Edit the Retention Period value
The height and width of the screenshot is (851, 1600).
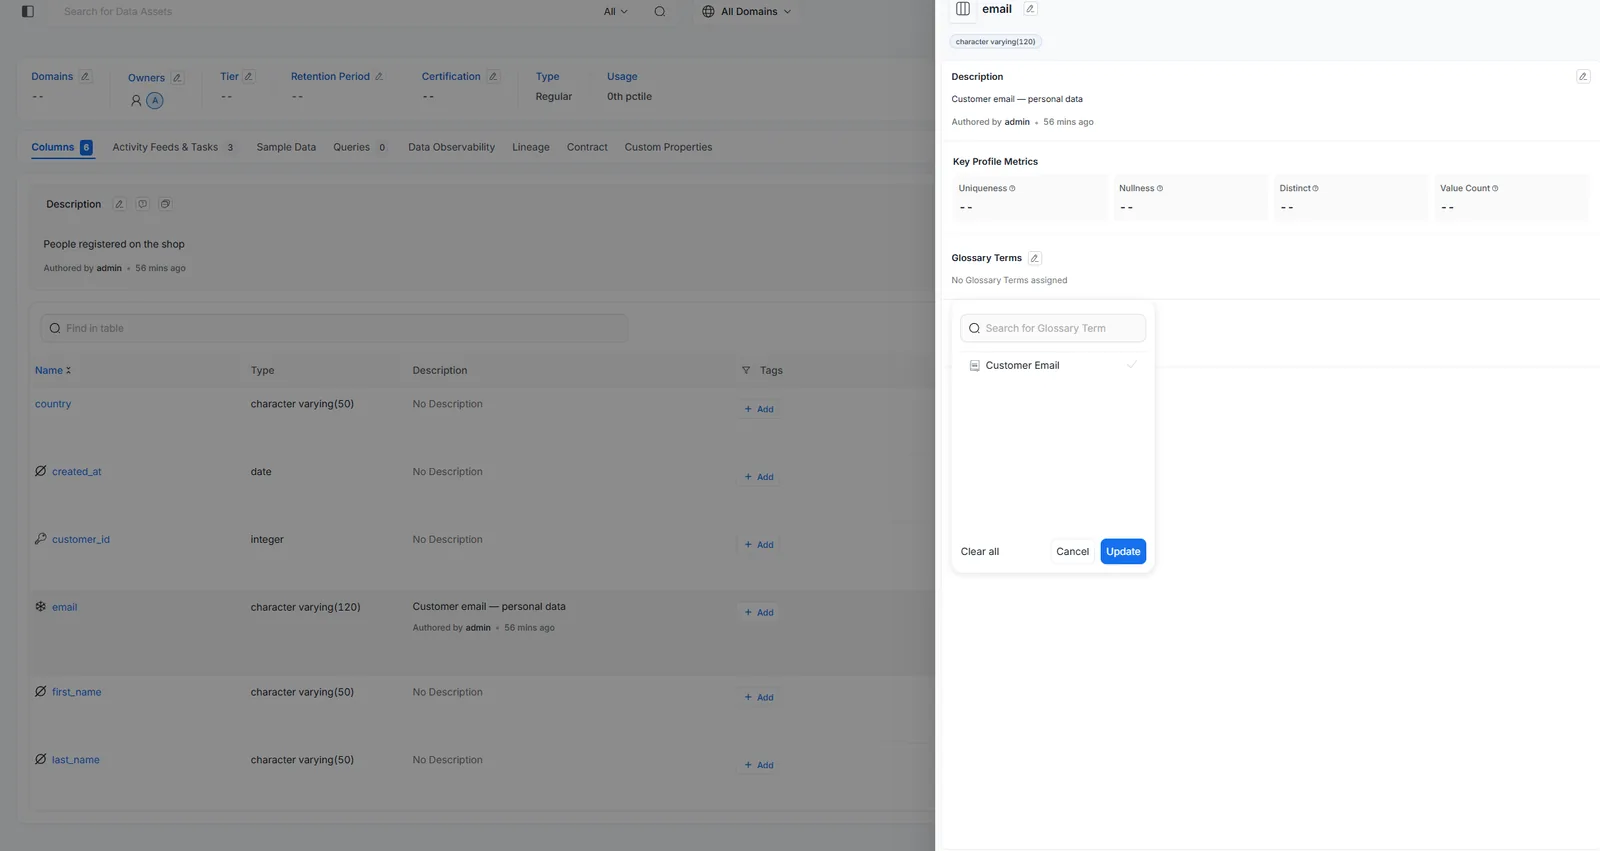tap(379, 76)
